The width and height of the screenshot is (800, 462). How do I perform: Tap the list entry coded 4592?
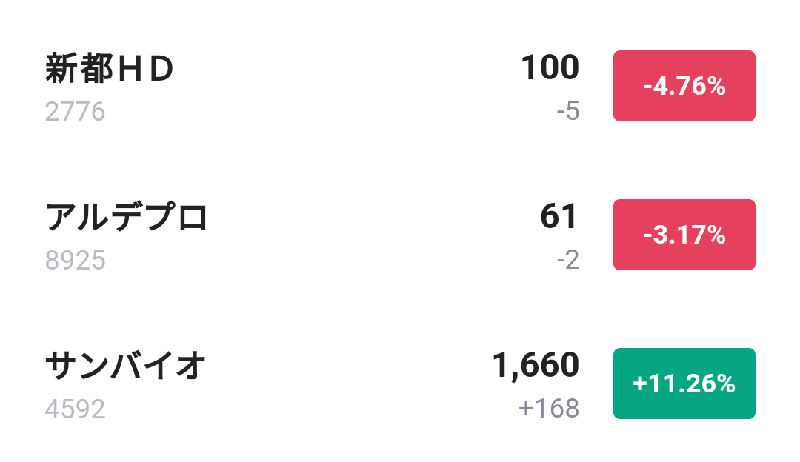[300, 386]
